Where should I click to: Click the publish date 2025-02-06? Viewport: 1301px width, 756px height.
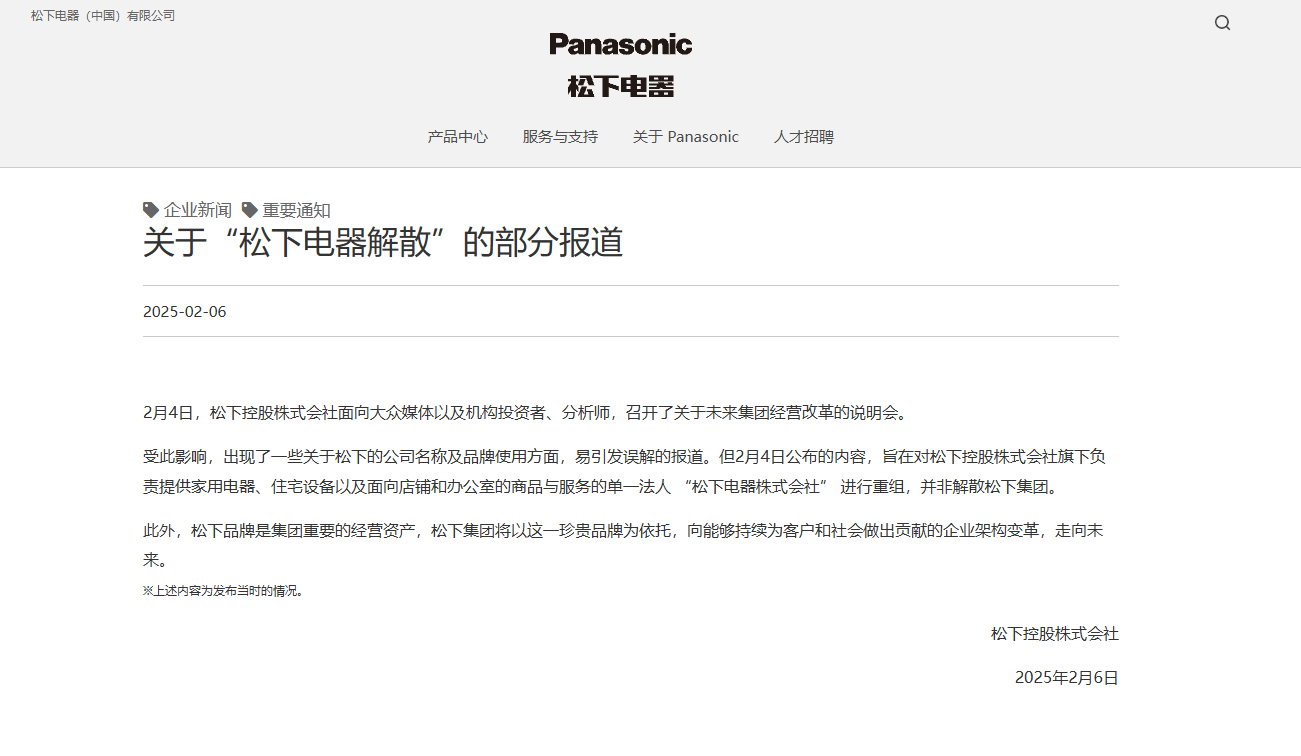point(185,312)
